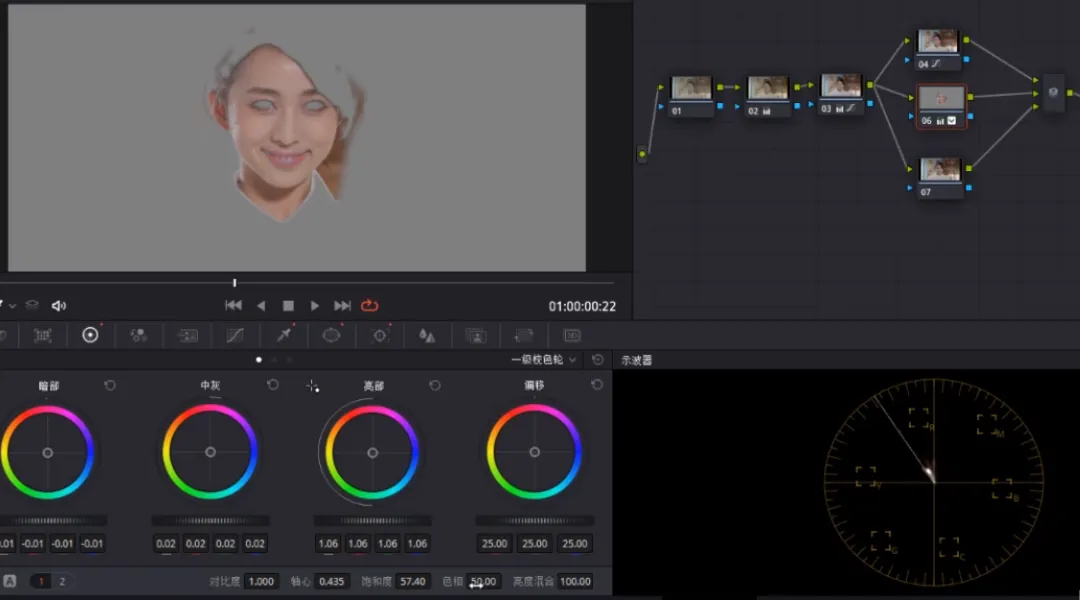Open the Sizing palette
This screenshot has height=600, width=1080.
(x=523, y=335)
